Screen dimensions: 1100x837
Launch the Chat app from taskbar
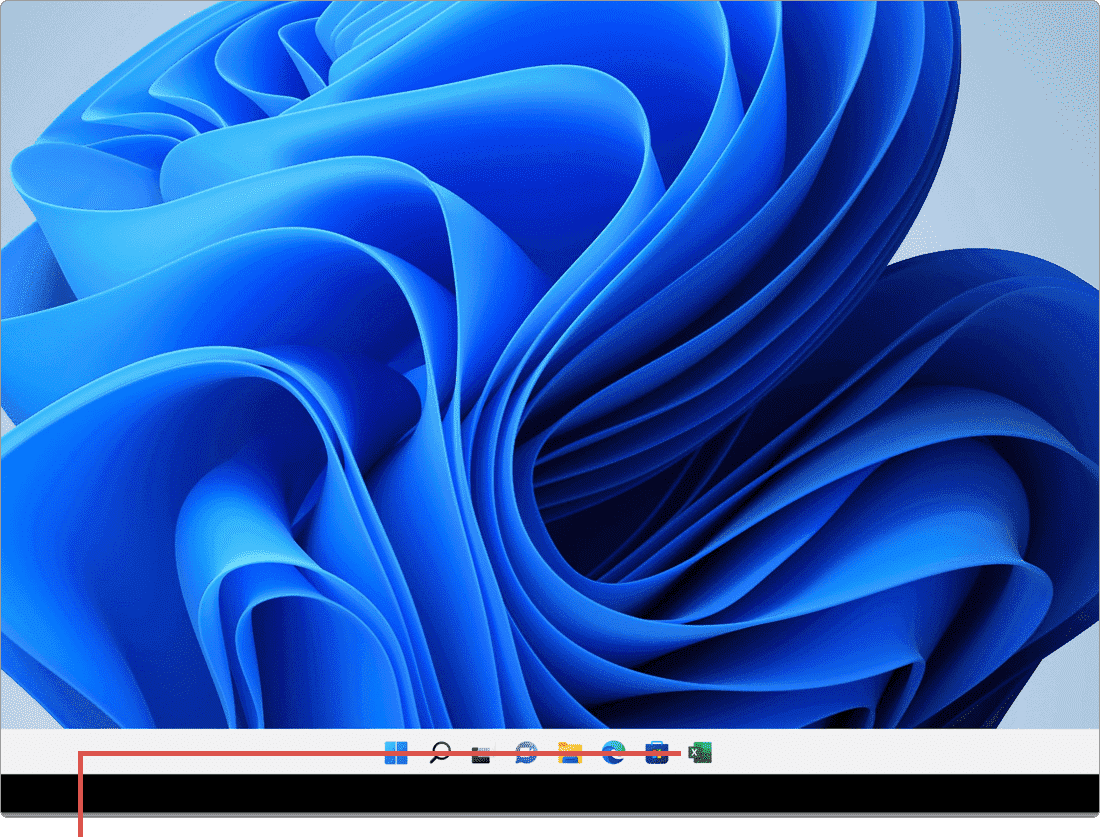tap(525, 753)
